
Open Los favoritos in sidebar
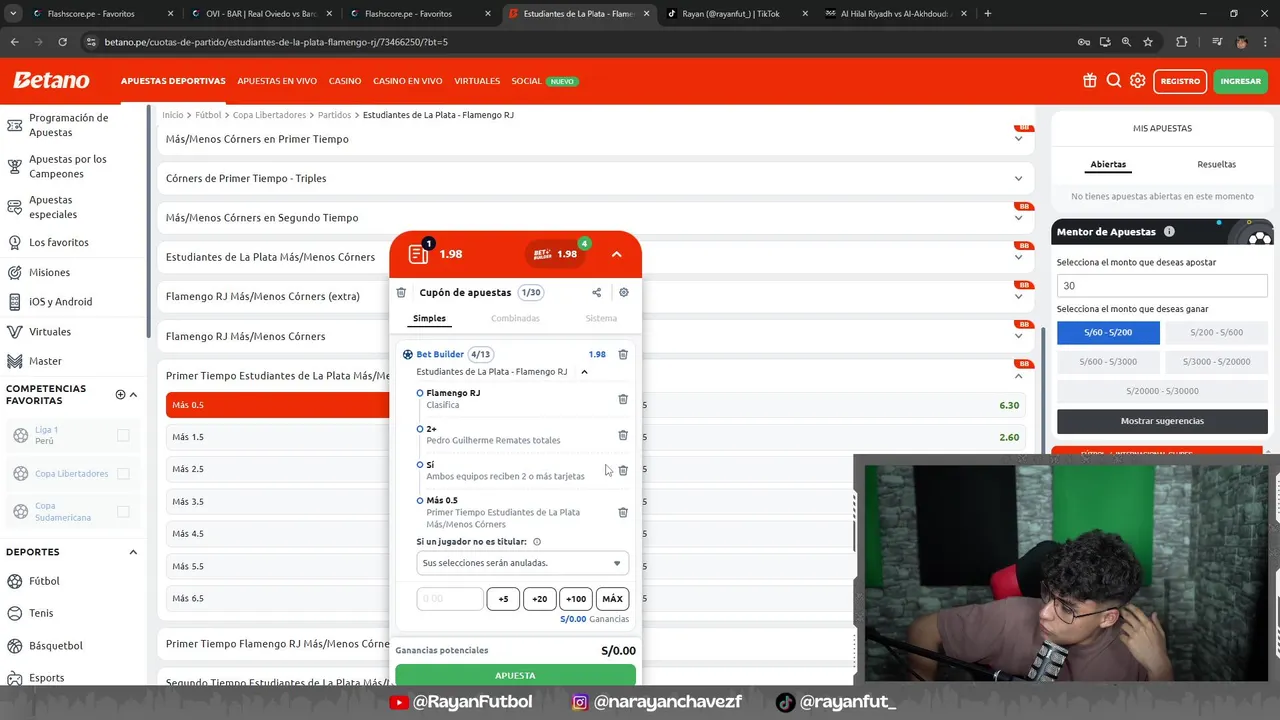coord(58,242)
